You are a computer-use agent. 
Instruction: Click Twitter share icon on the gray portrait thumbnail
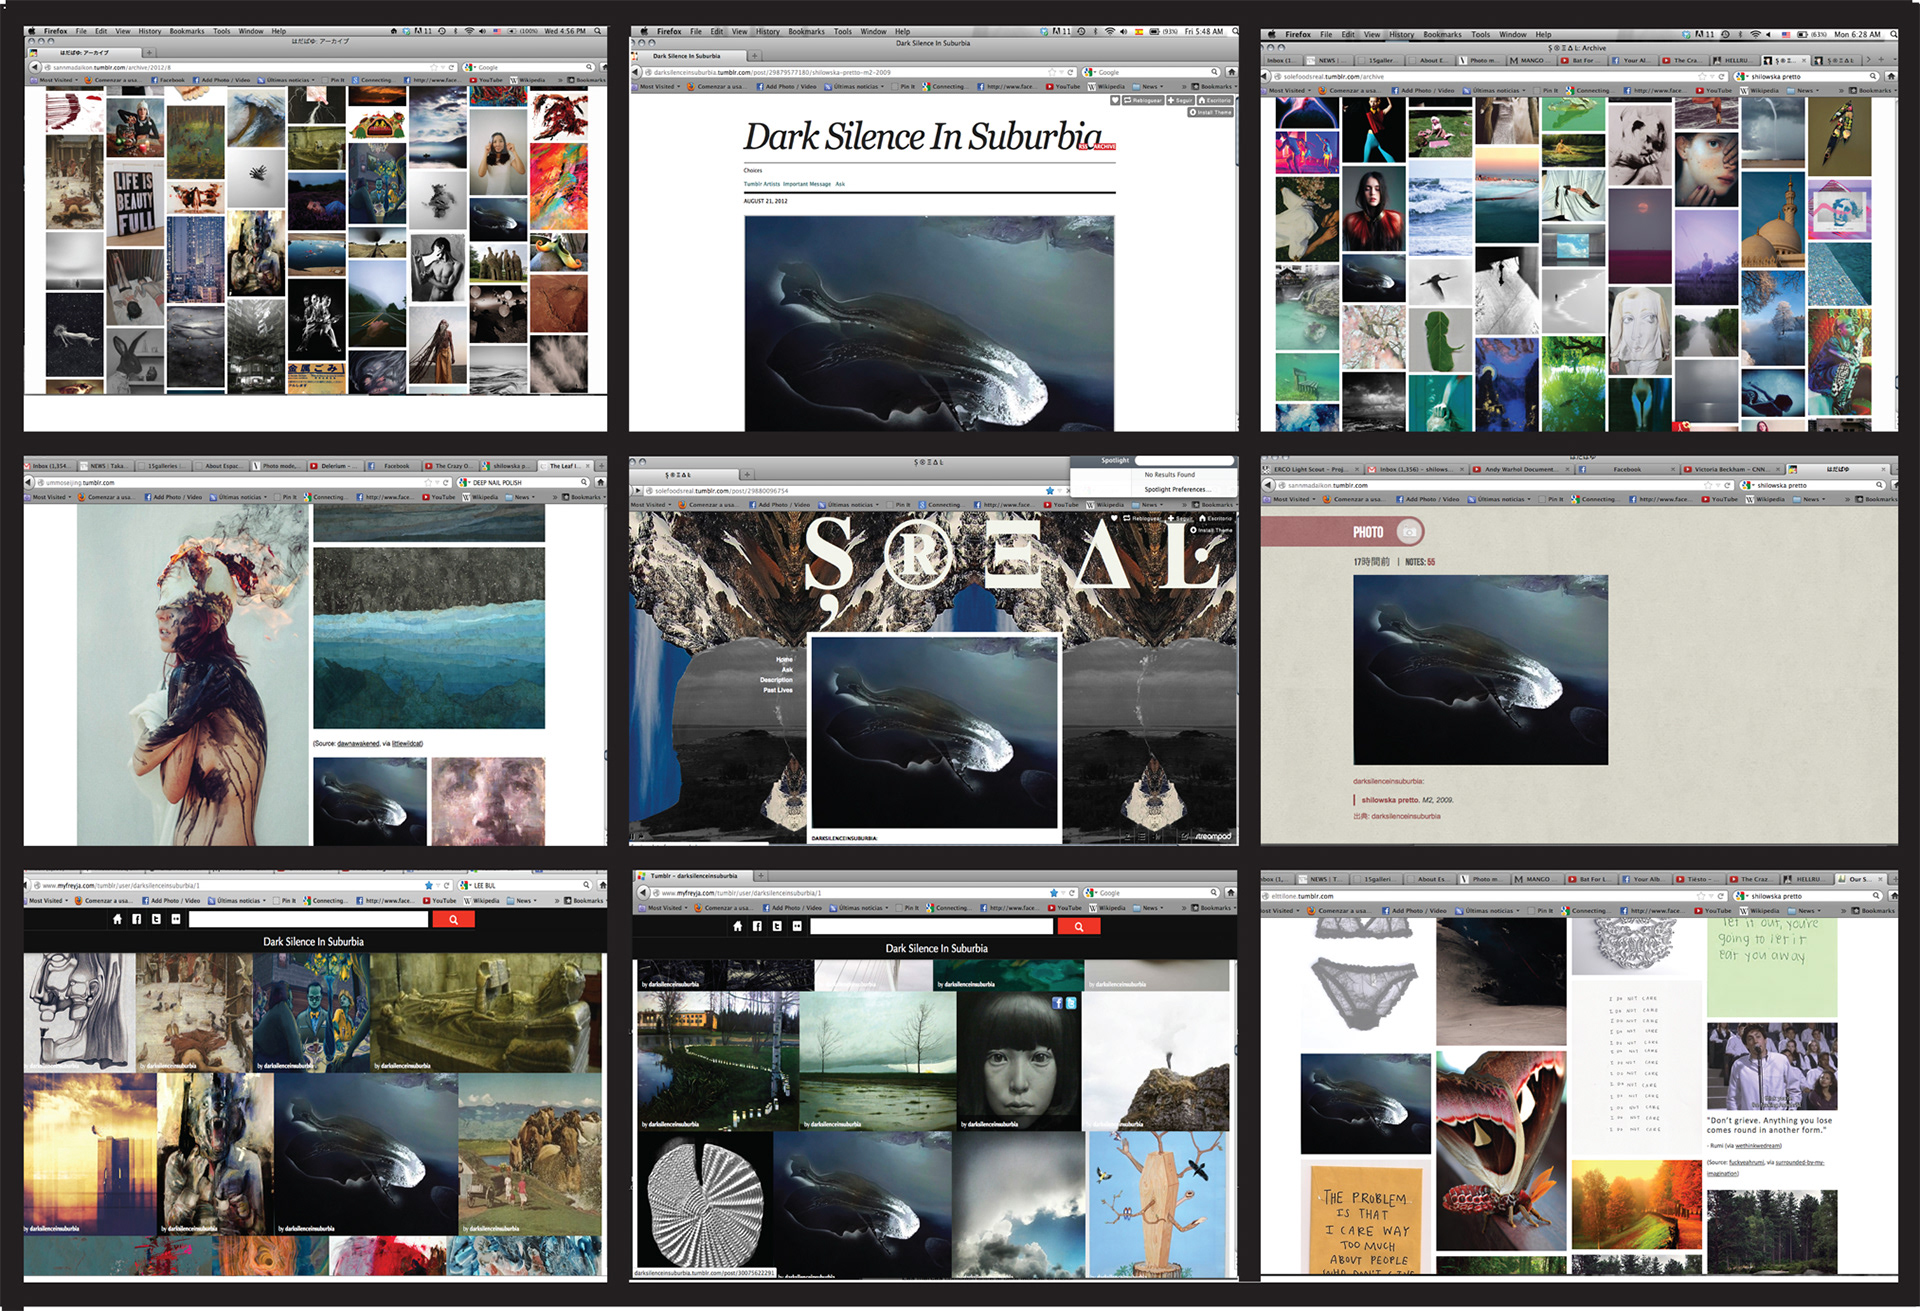(1071, 1002)
